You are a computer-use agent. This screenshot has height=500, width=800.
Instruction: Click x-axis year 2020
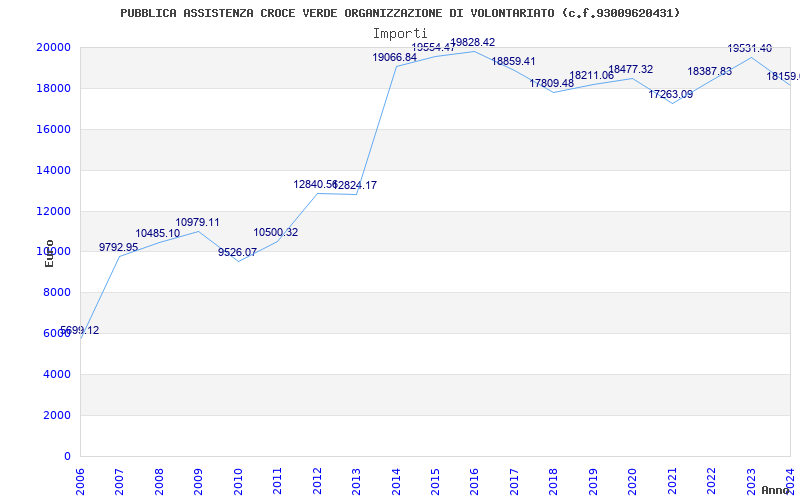point(632,482)
